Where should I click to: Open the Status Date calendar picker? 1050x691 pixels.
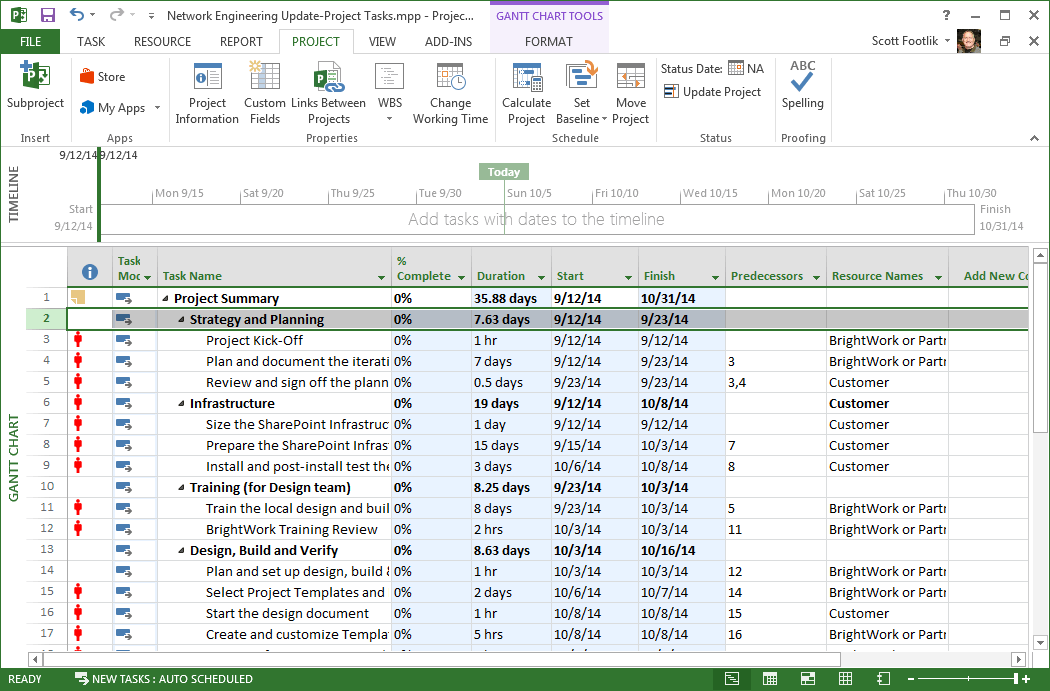[736, 68]
